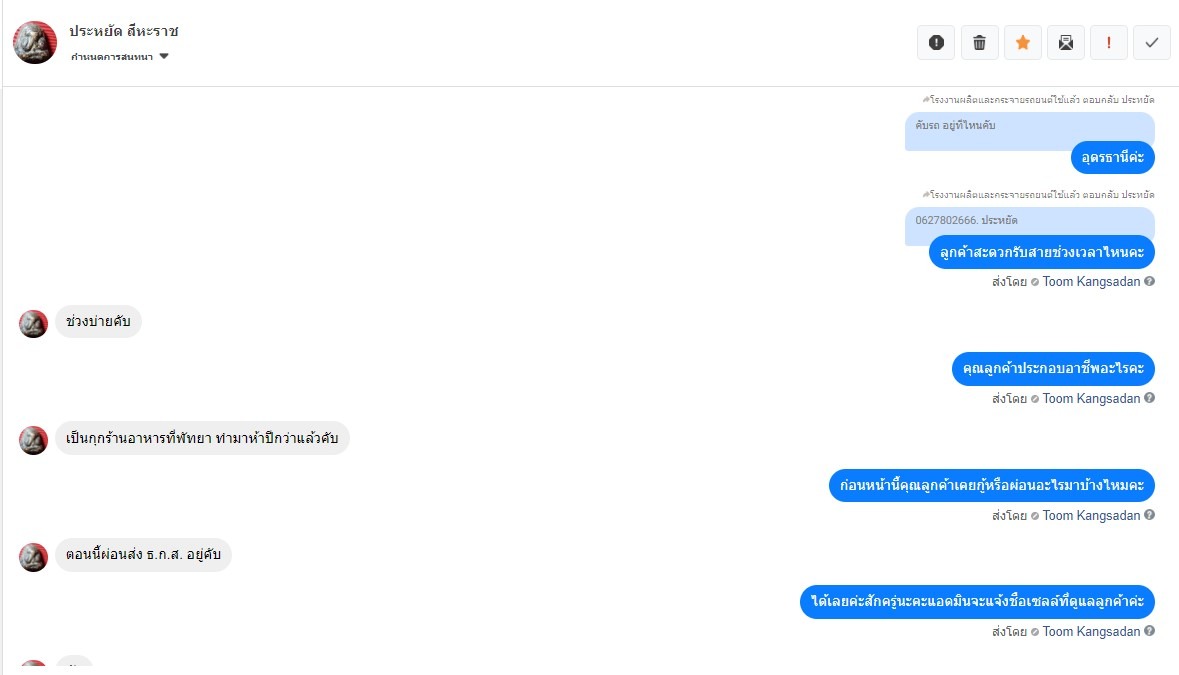1179x675 pixels.
Task: Select customer message about ธ.ก.ส. installments
Action: pyautogui.click(x=144, y=555)
